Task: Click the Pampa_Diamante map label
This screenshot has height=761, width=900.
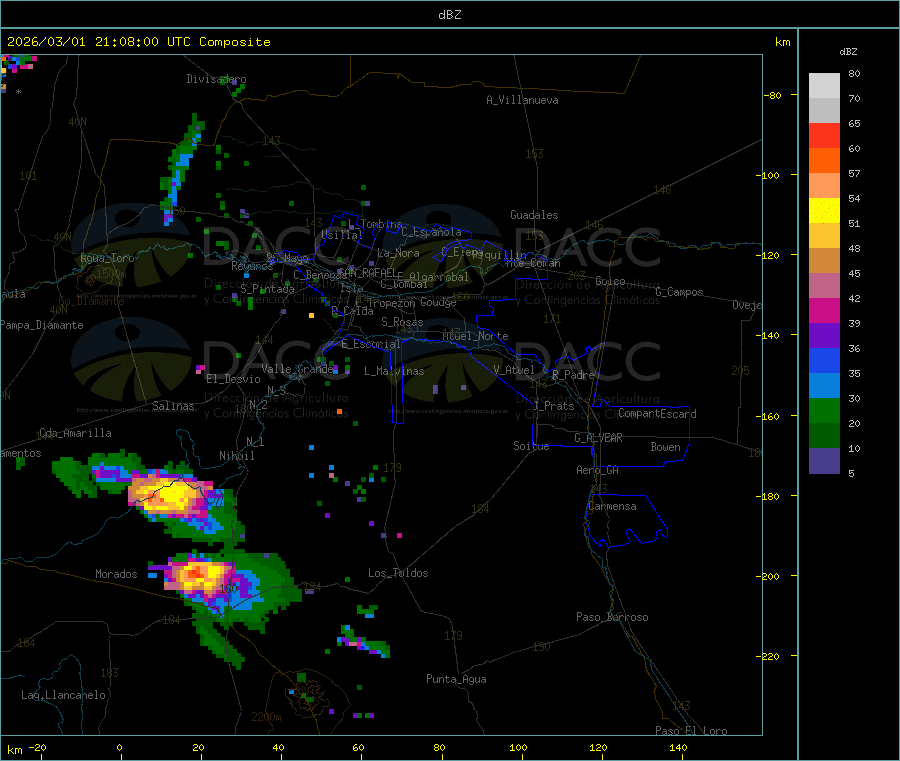Action: coord(42,325)
